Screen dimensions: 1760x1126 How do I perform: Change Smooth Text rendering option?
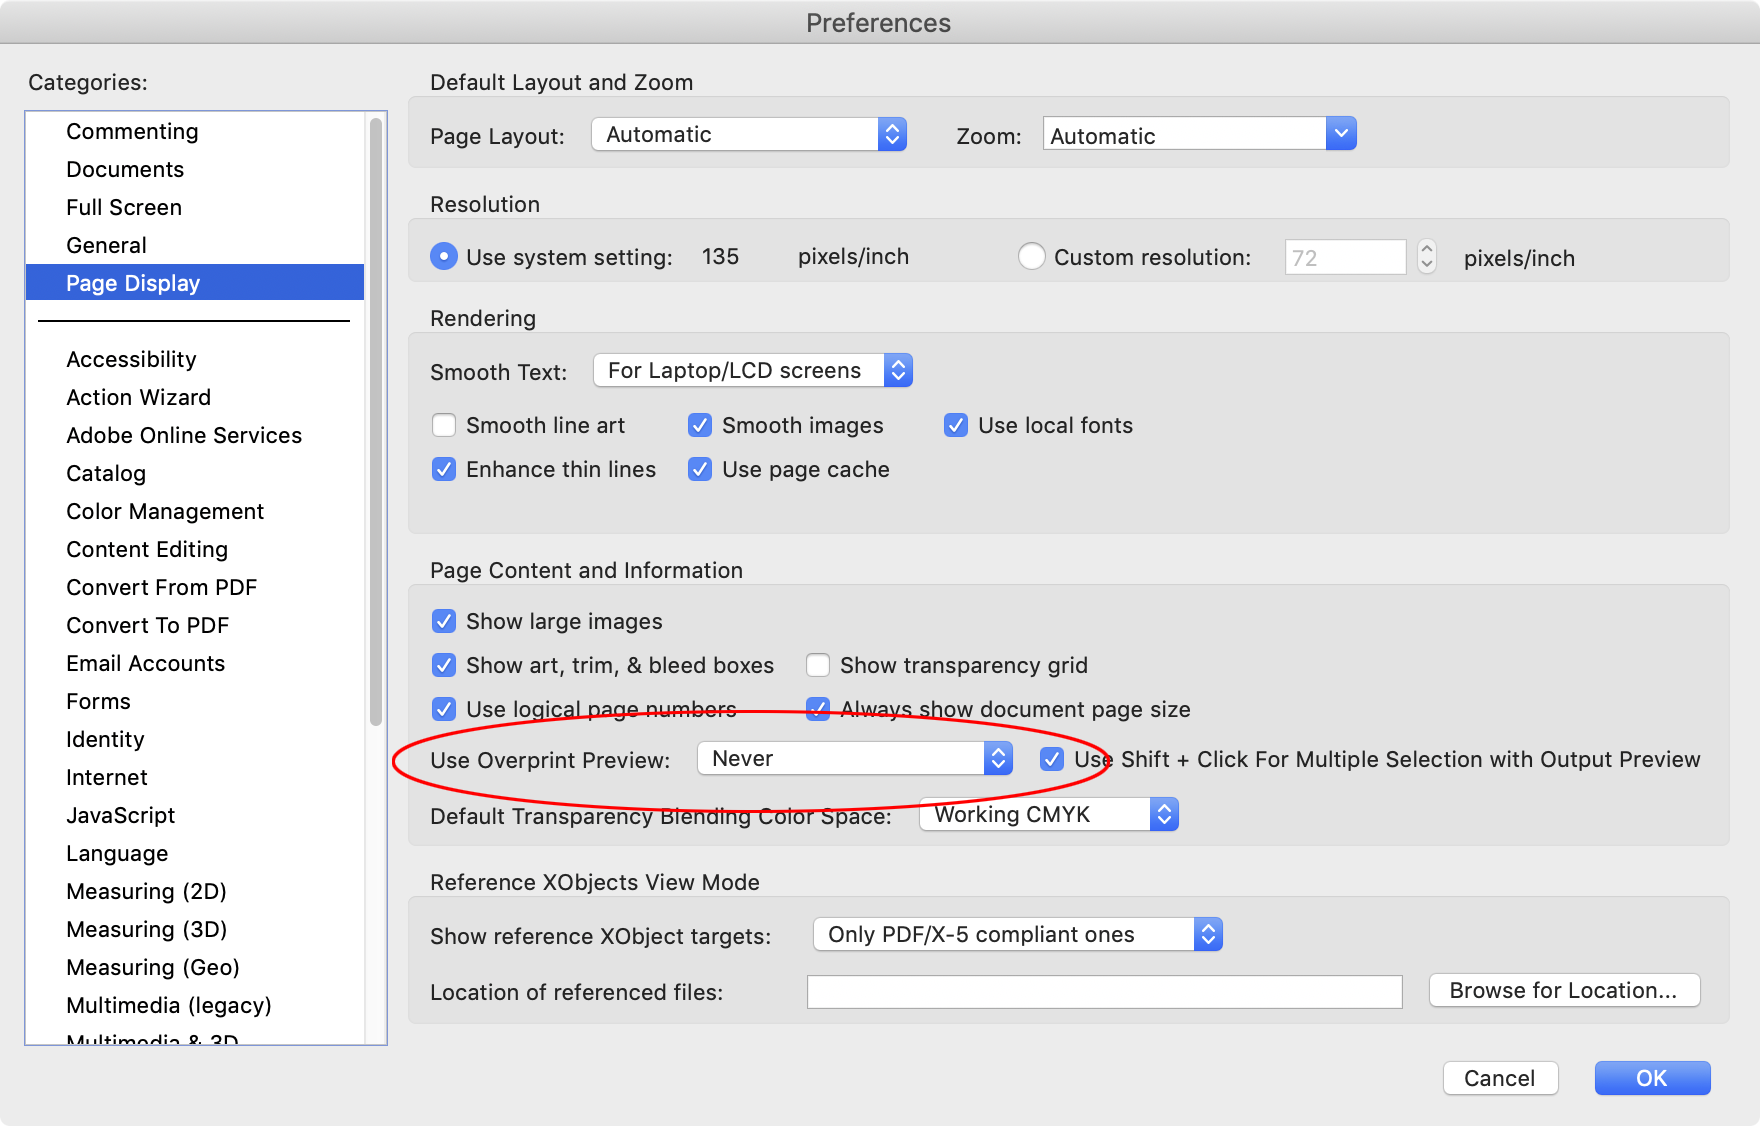click(751, 370)
